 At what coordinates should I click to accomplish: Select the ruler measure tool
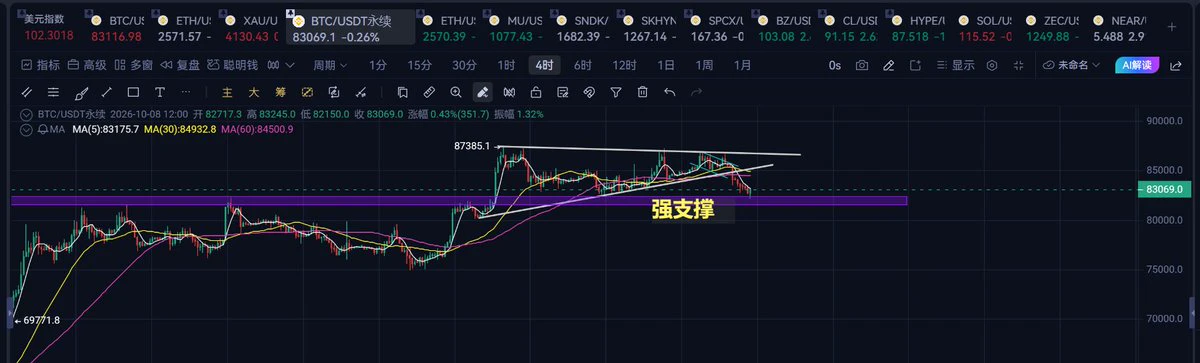pyautogui.click(x=429, y=92)
